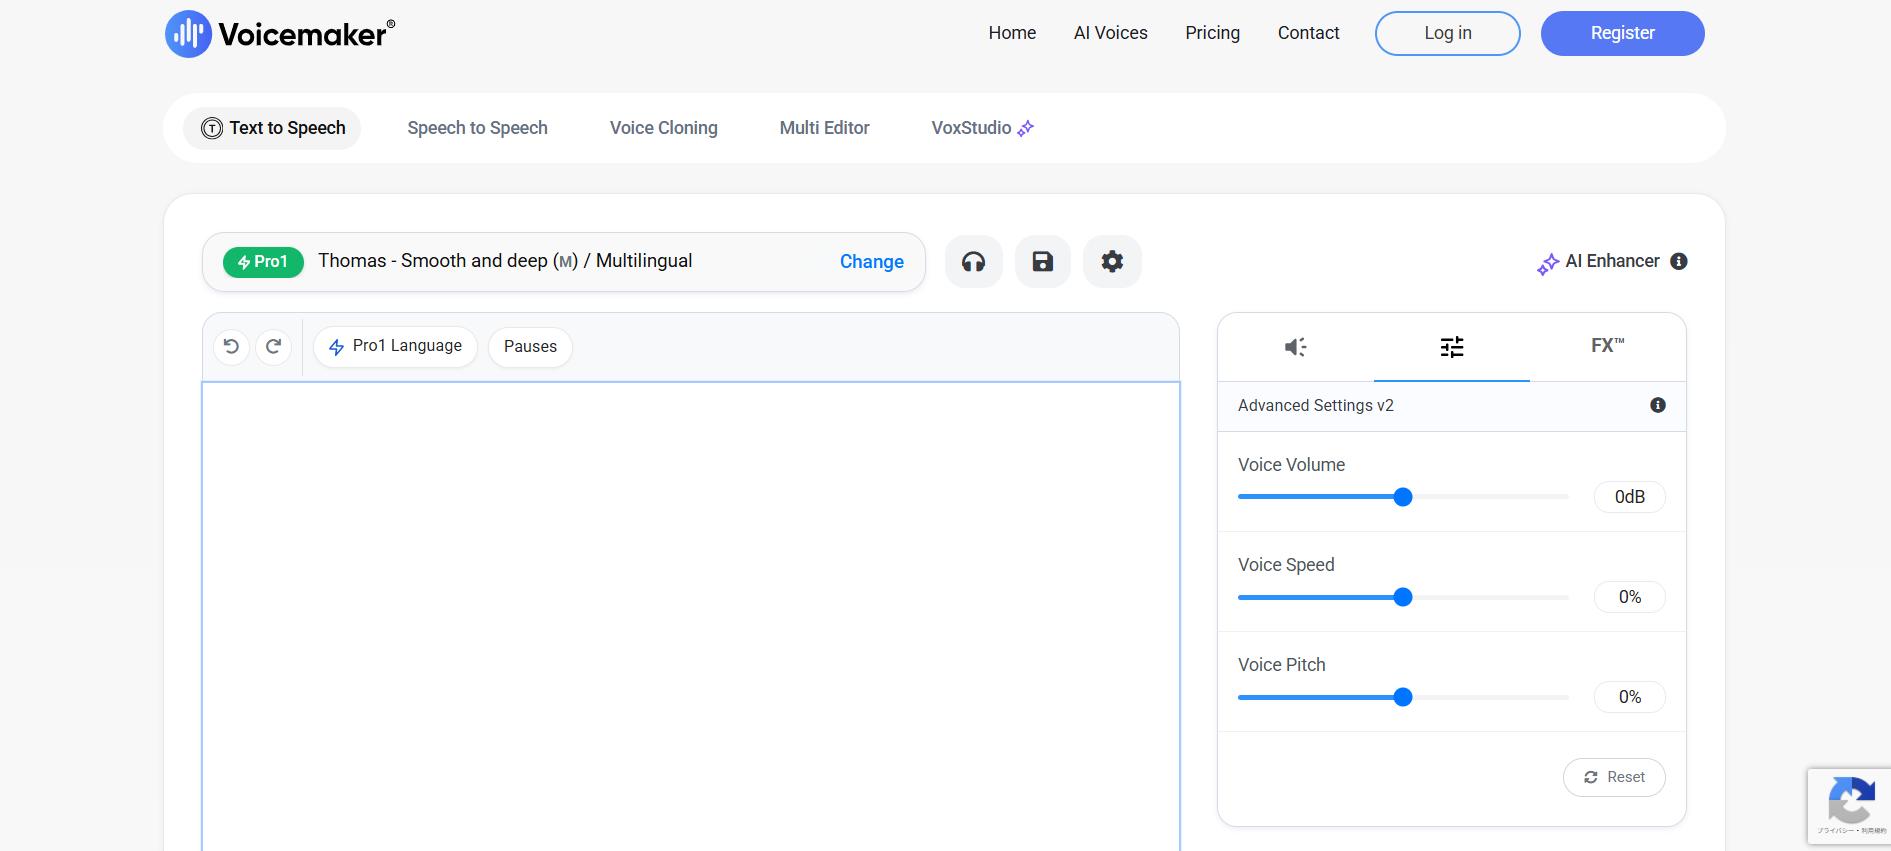Open the Multi Editor tab
Viewport: 1891px width, 851px height.
[x=824, y=128]
